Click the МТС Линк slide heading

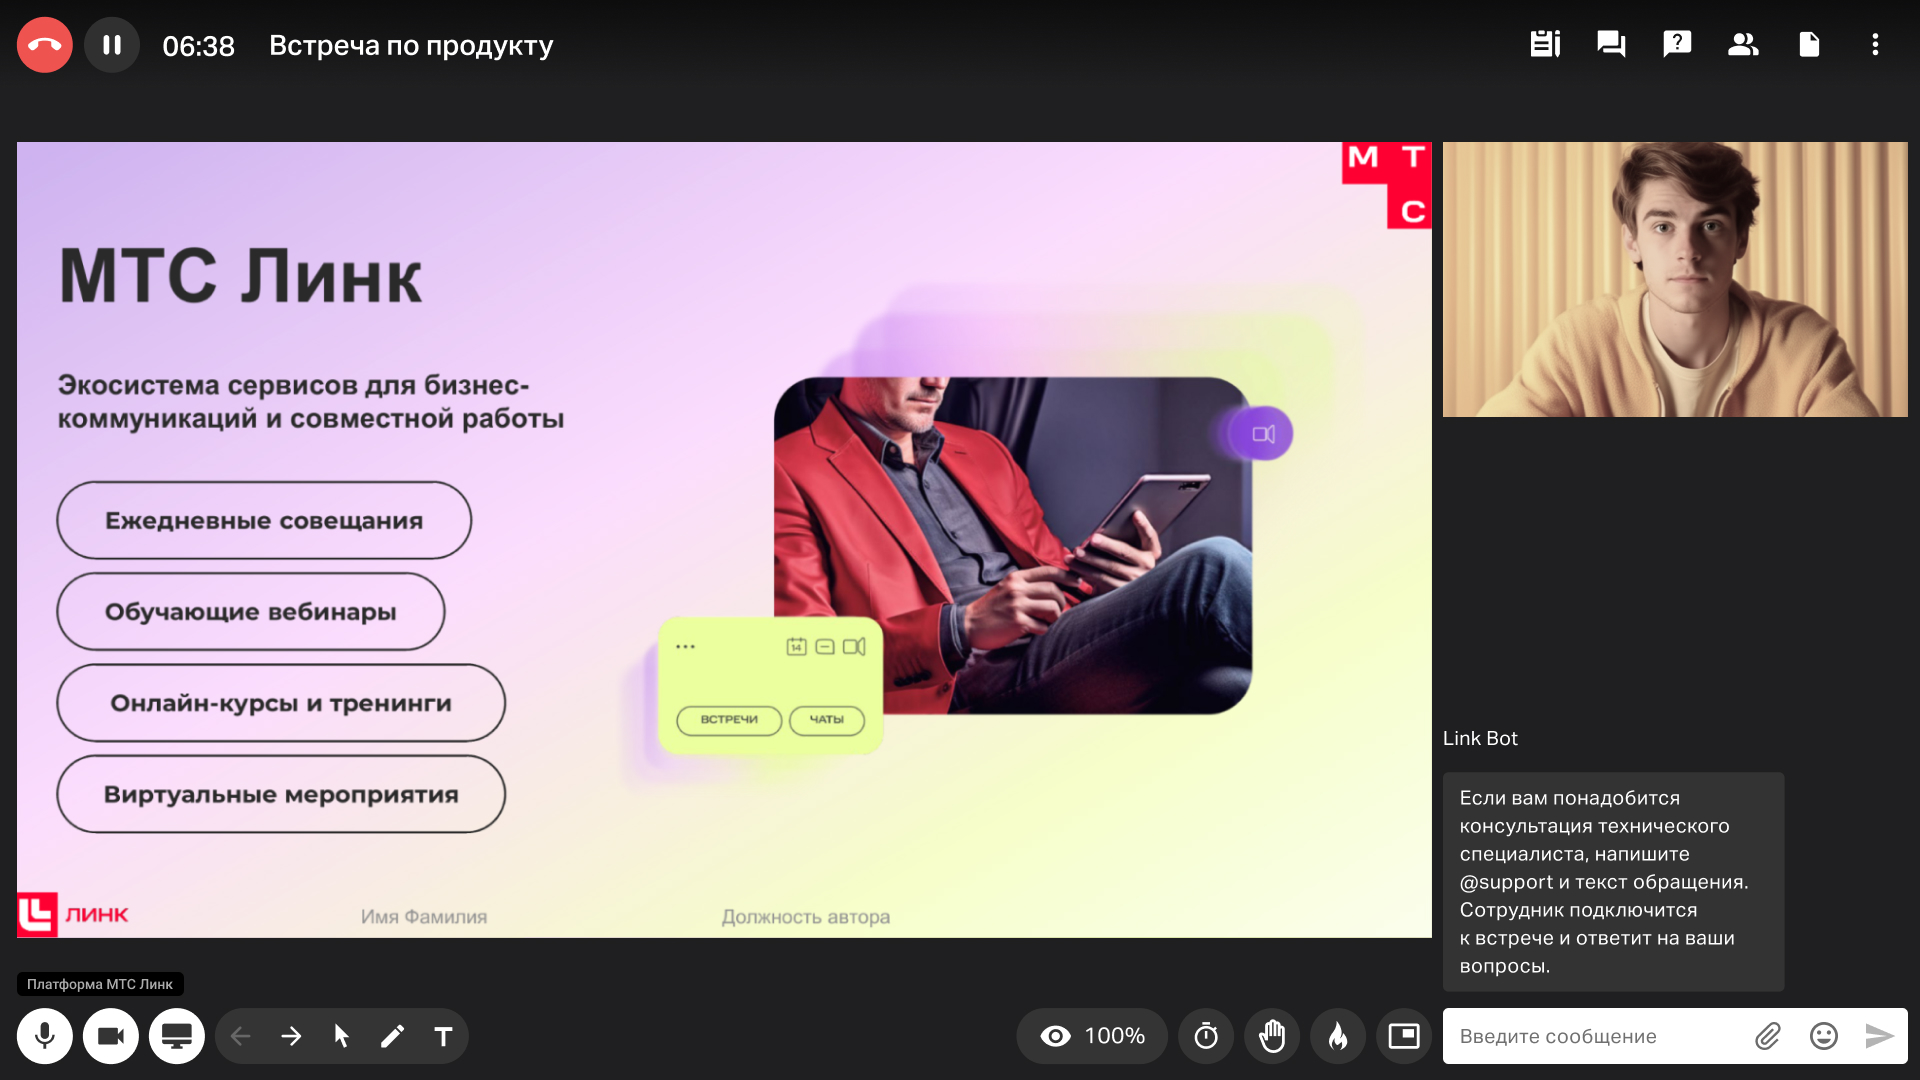coord(241,276)
